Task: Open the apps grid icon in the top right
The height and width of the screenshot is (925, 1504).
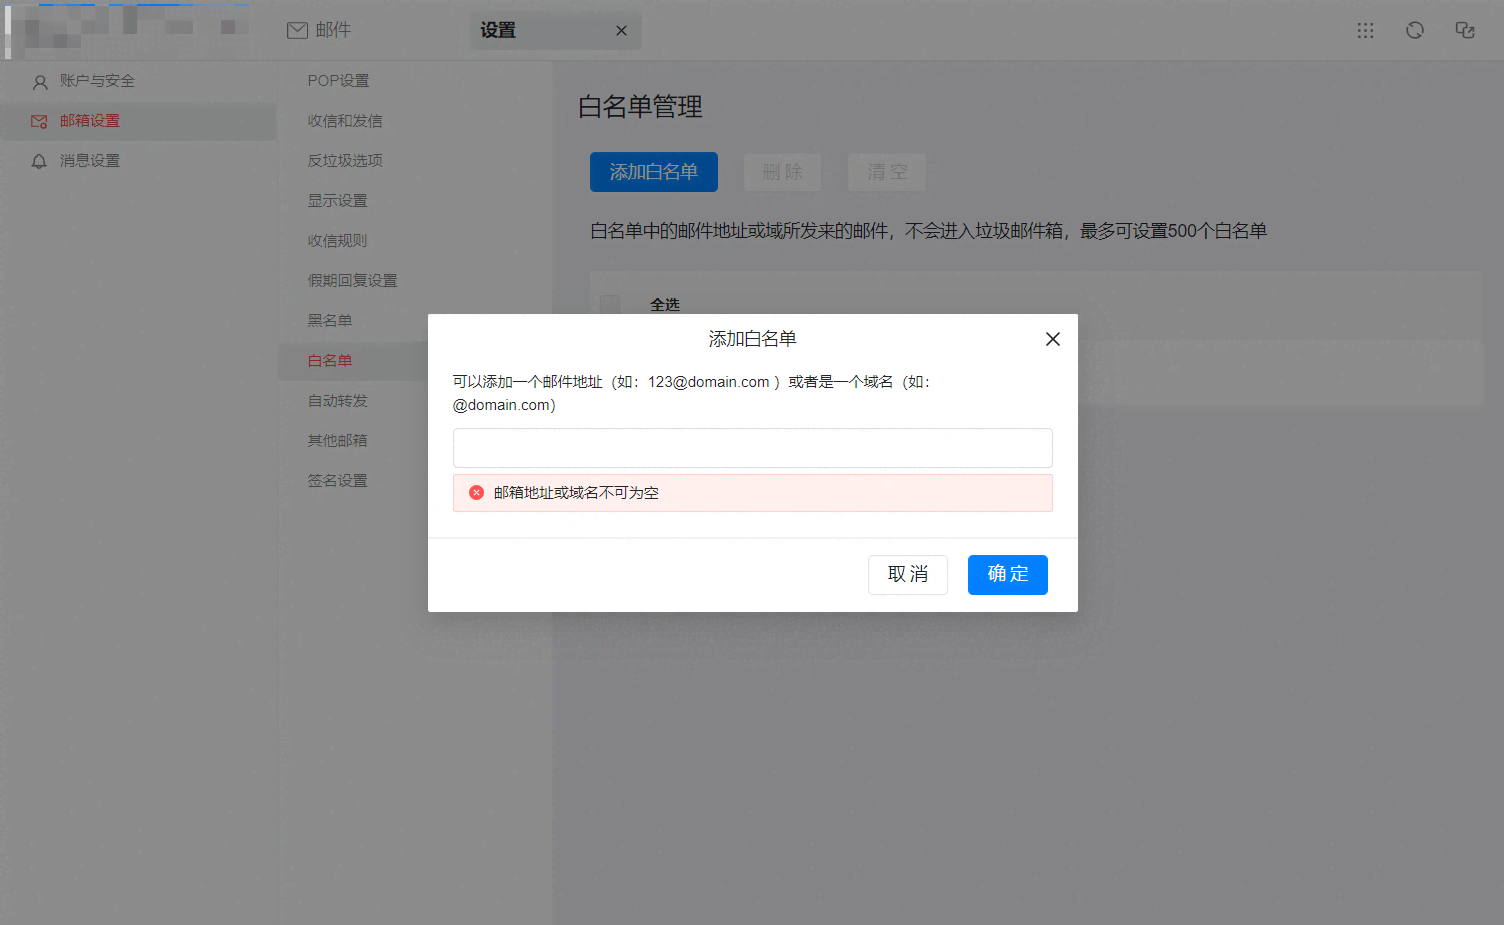Action: (x=1365, y=30)
